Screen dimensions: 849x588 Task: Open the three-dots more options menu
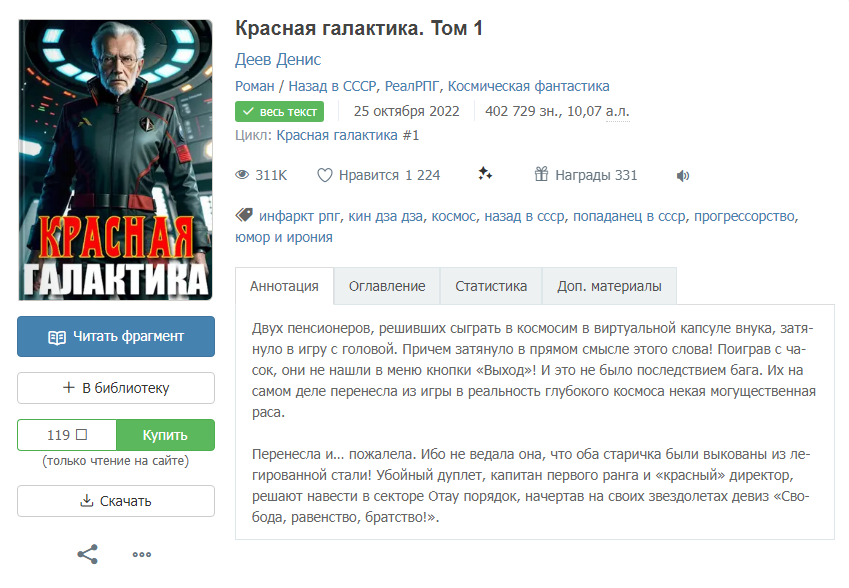[142, 554]
